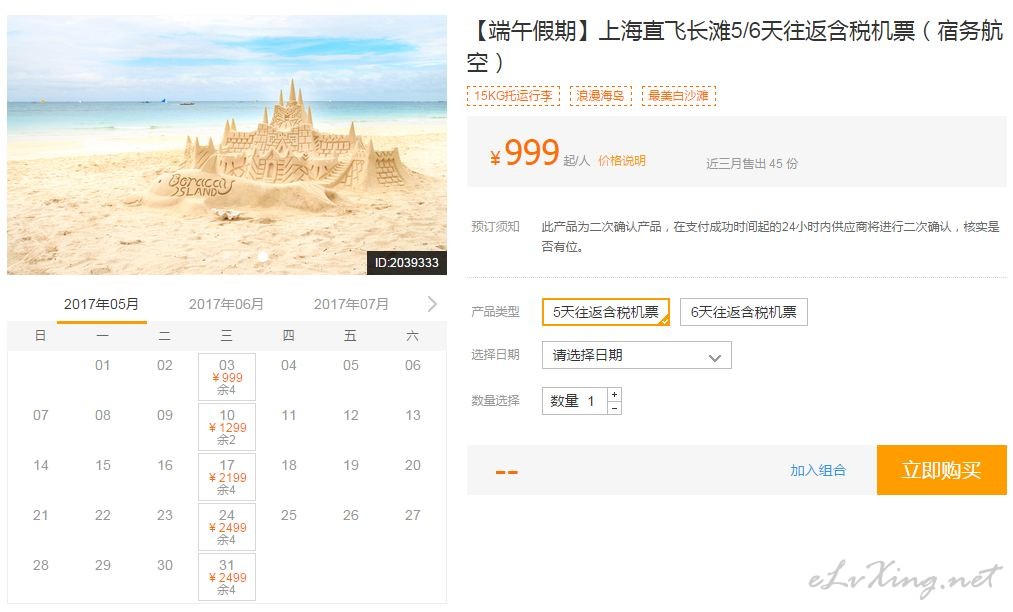Open the 请选择日期 date dropdown
Screen dimensions: 1013x612
point(636,355)
